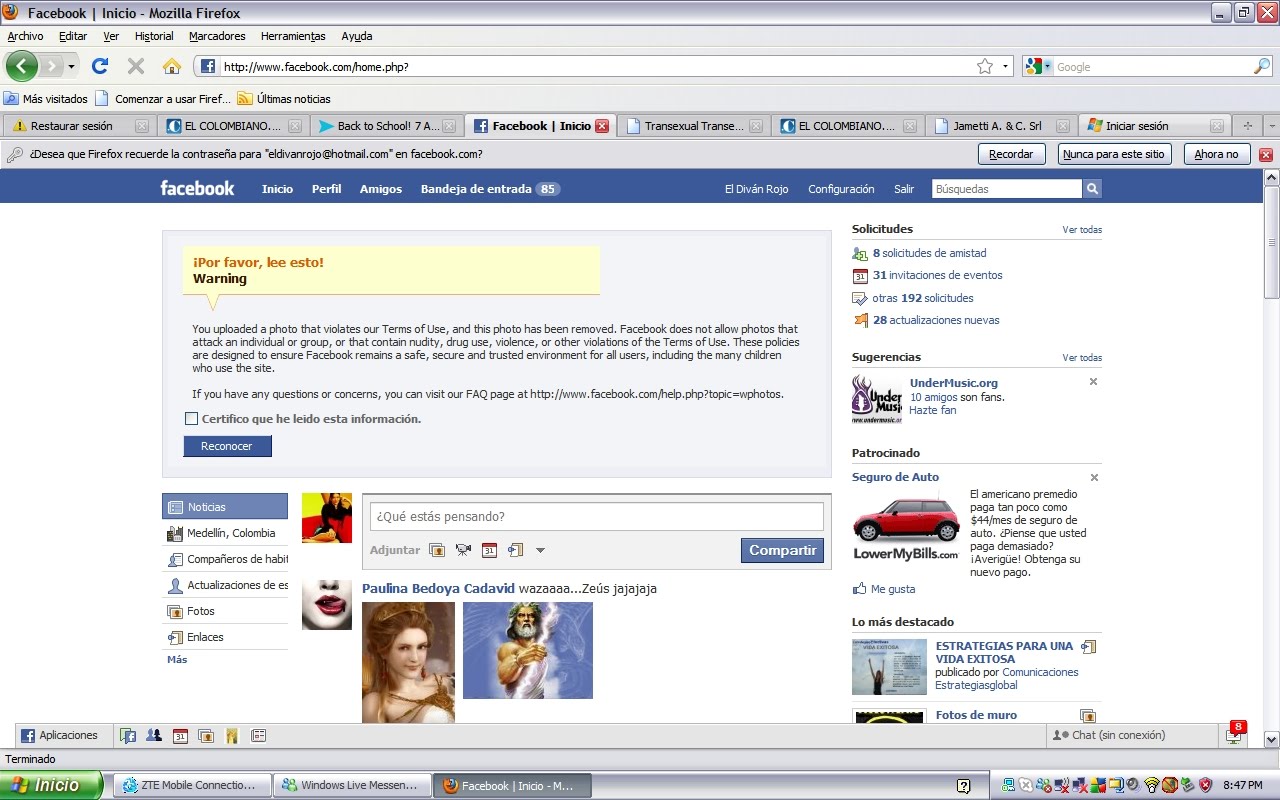The height and width of the screenshot is (800, 1280).
Task: Open the Zeus image thumbnail in Paulina's post
Action: tap(528, 650)
